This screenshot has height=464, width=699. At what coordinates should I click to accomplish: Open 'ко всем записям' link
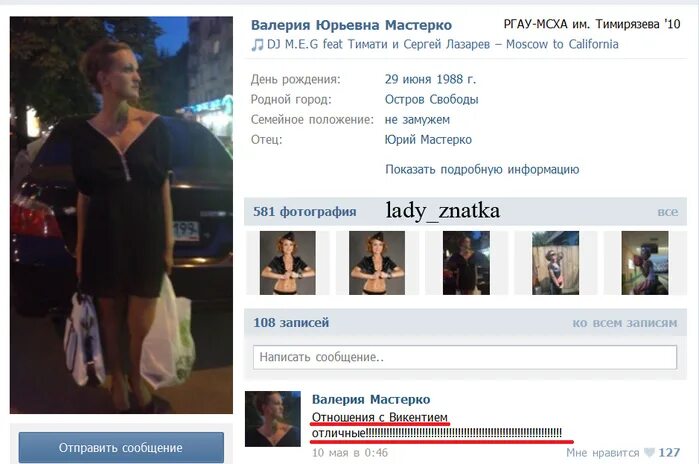pyautogui.click(x=625, y=323)
